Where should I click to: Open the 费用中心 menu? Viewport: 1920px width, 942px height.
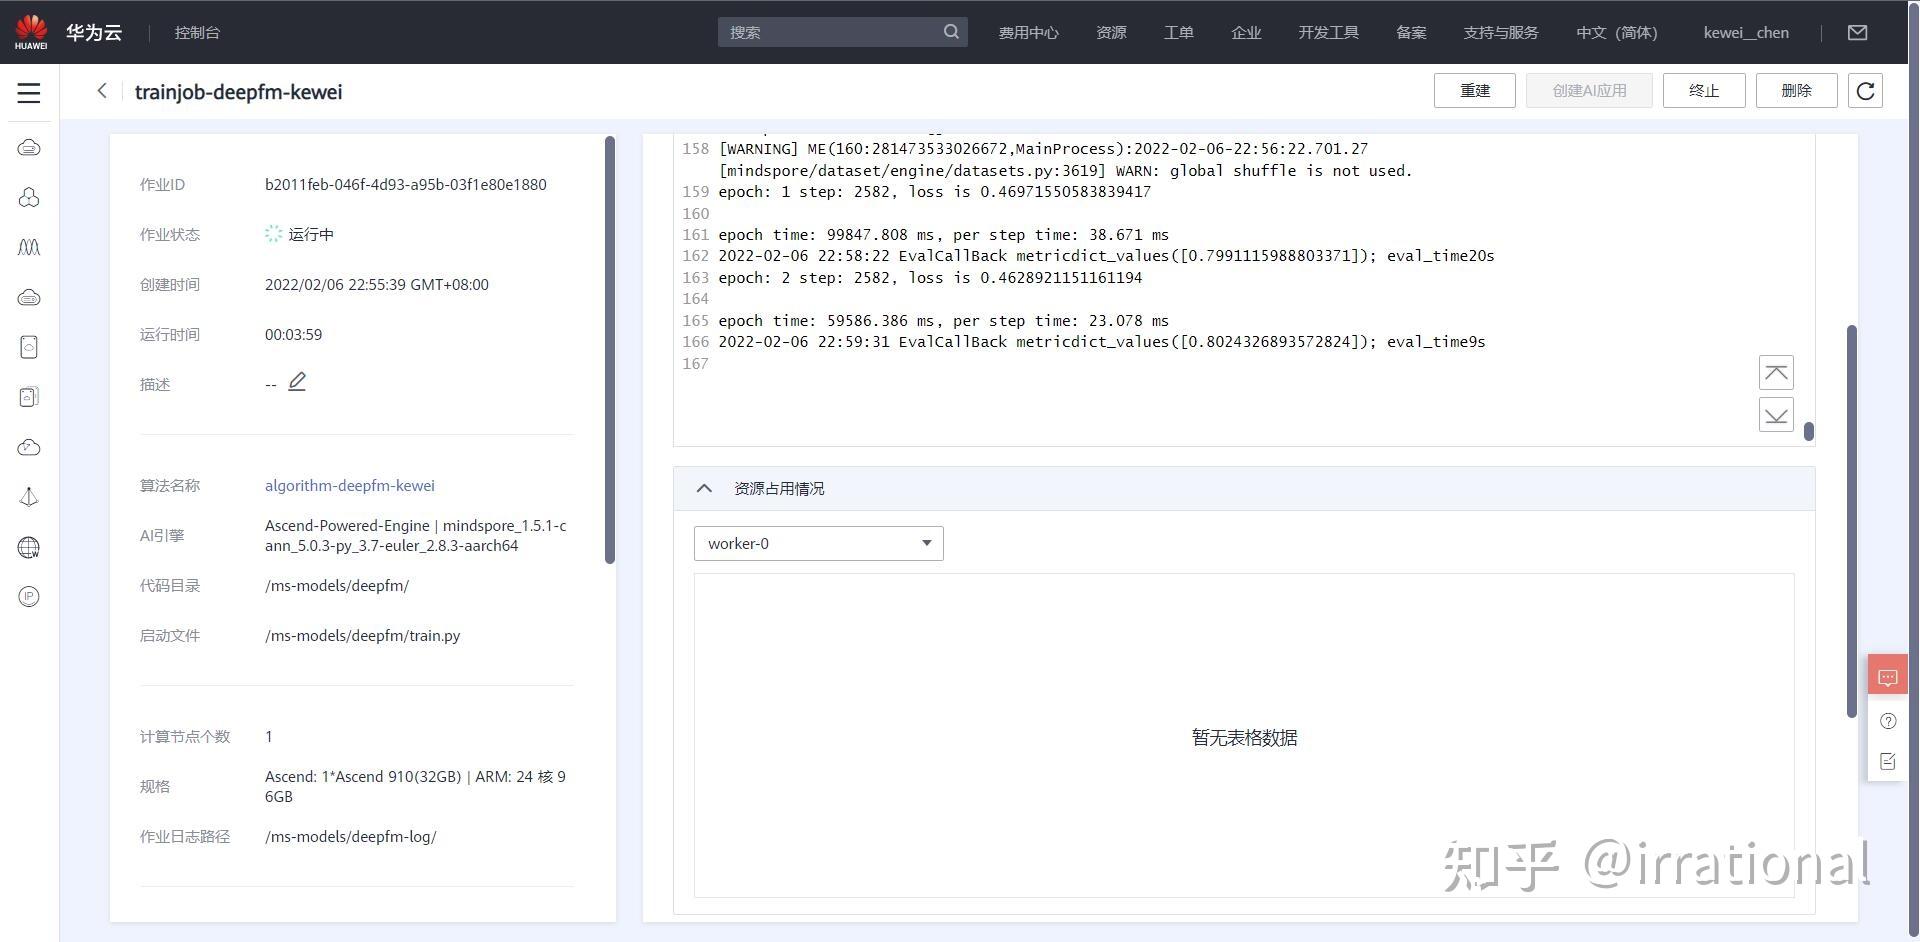coord(1028,32)
